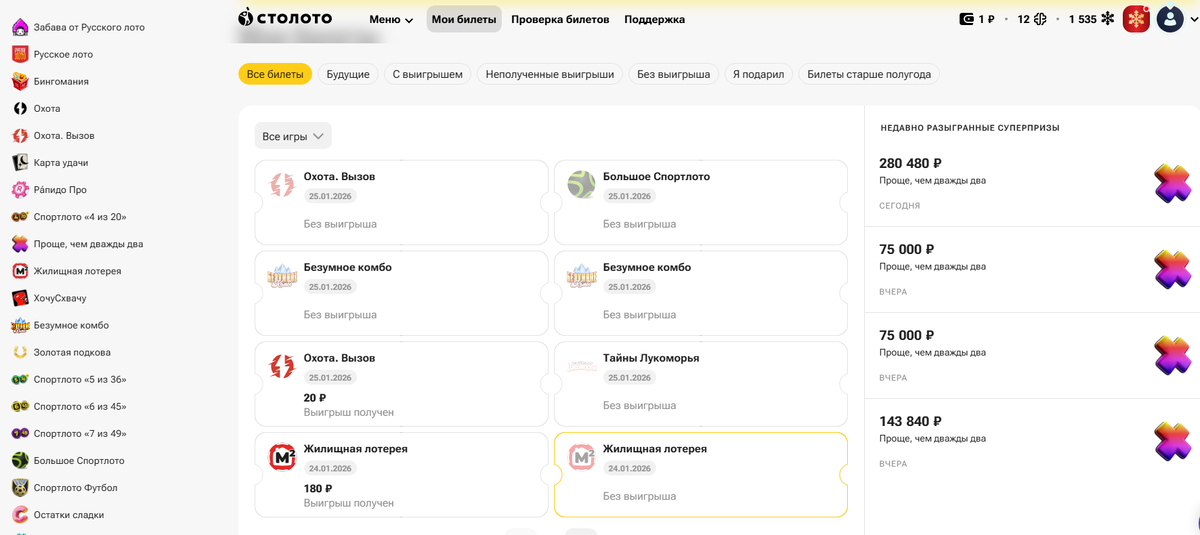1200x535 pixels.
Task: Click the Бингомания icon in sidebar
Action: pos(20,81)
